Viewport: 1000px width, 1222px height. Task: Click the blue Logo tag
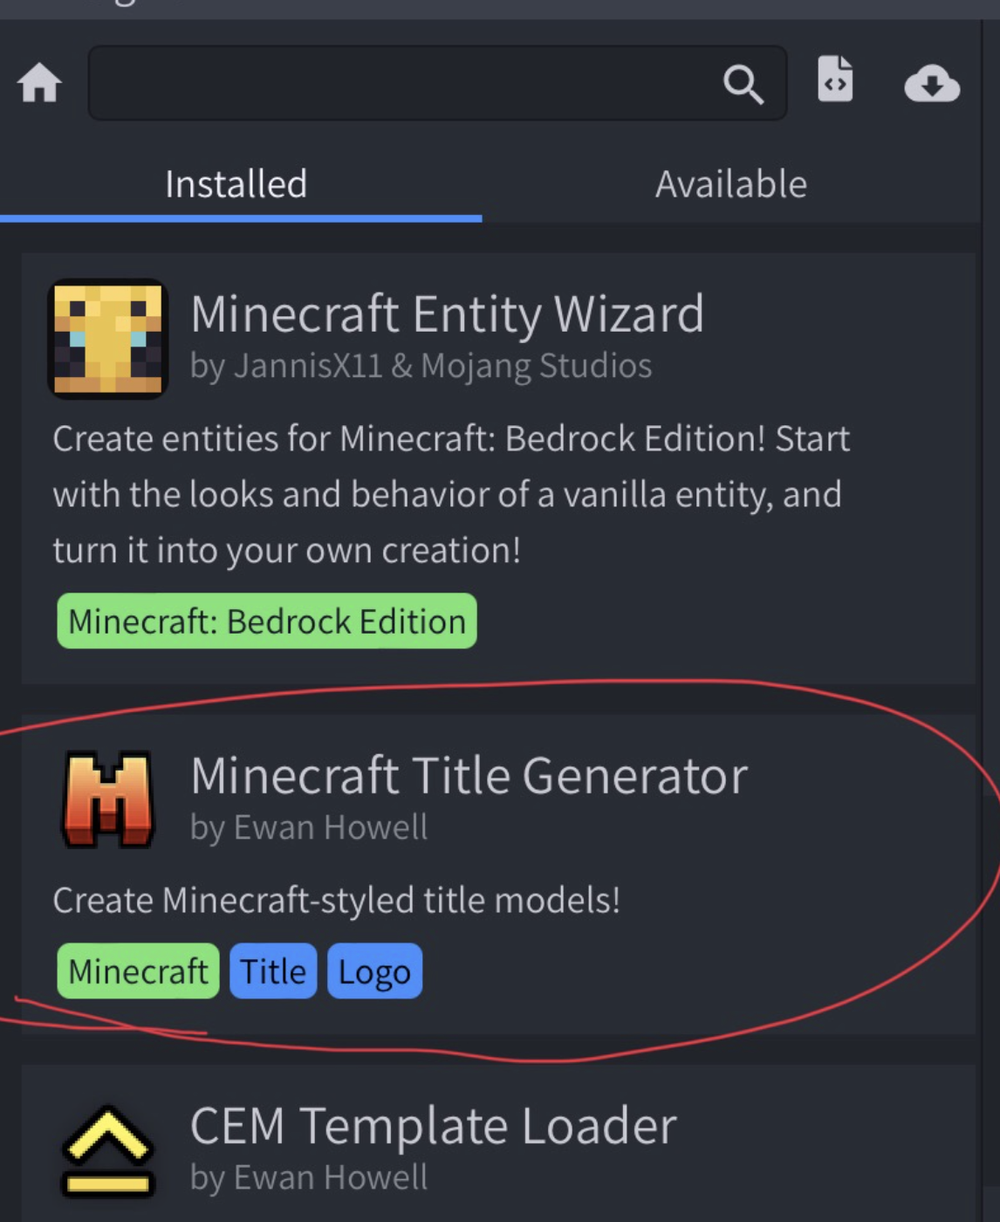pyautogui.click(x=374, y=971)
